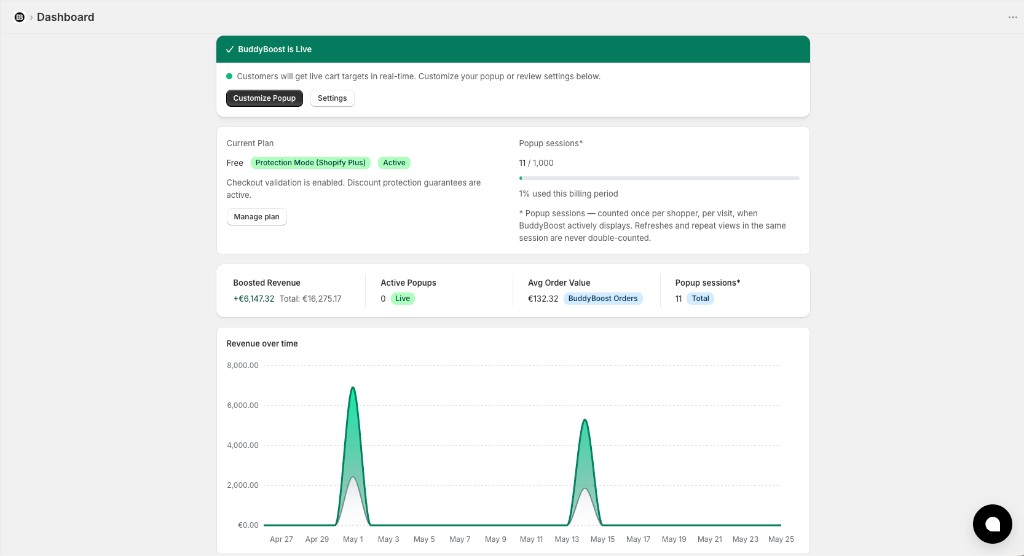Click the Revenue over time chart title
The height and width of the screenshot is (556, 1024).
262,344
